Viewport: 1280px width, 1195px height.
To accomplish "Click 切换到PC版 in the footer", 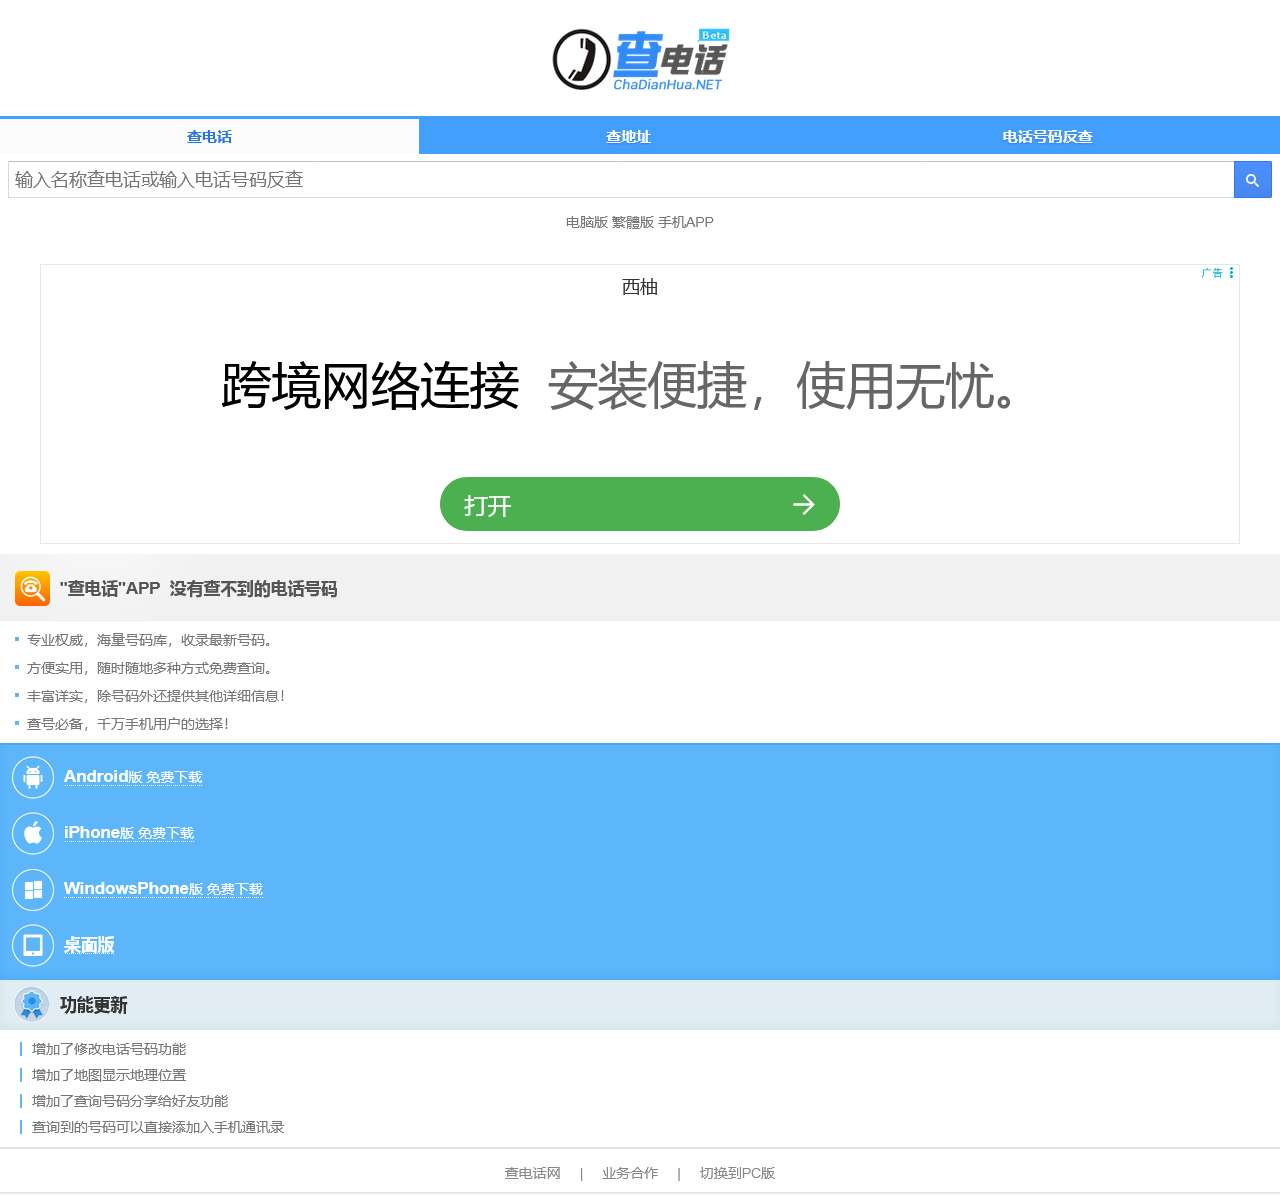I will (x=736, y=1173).
